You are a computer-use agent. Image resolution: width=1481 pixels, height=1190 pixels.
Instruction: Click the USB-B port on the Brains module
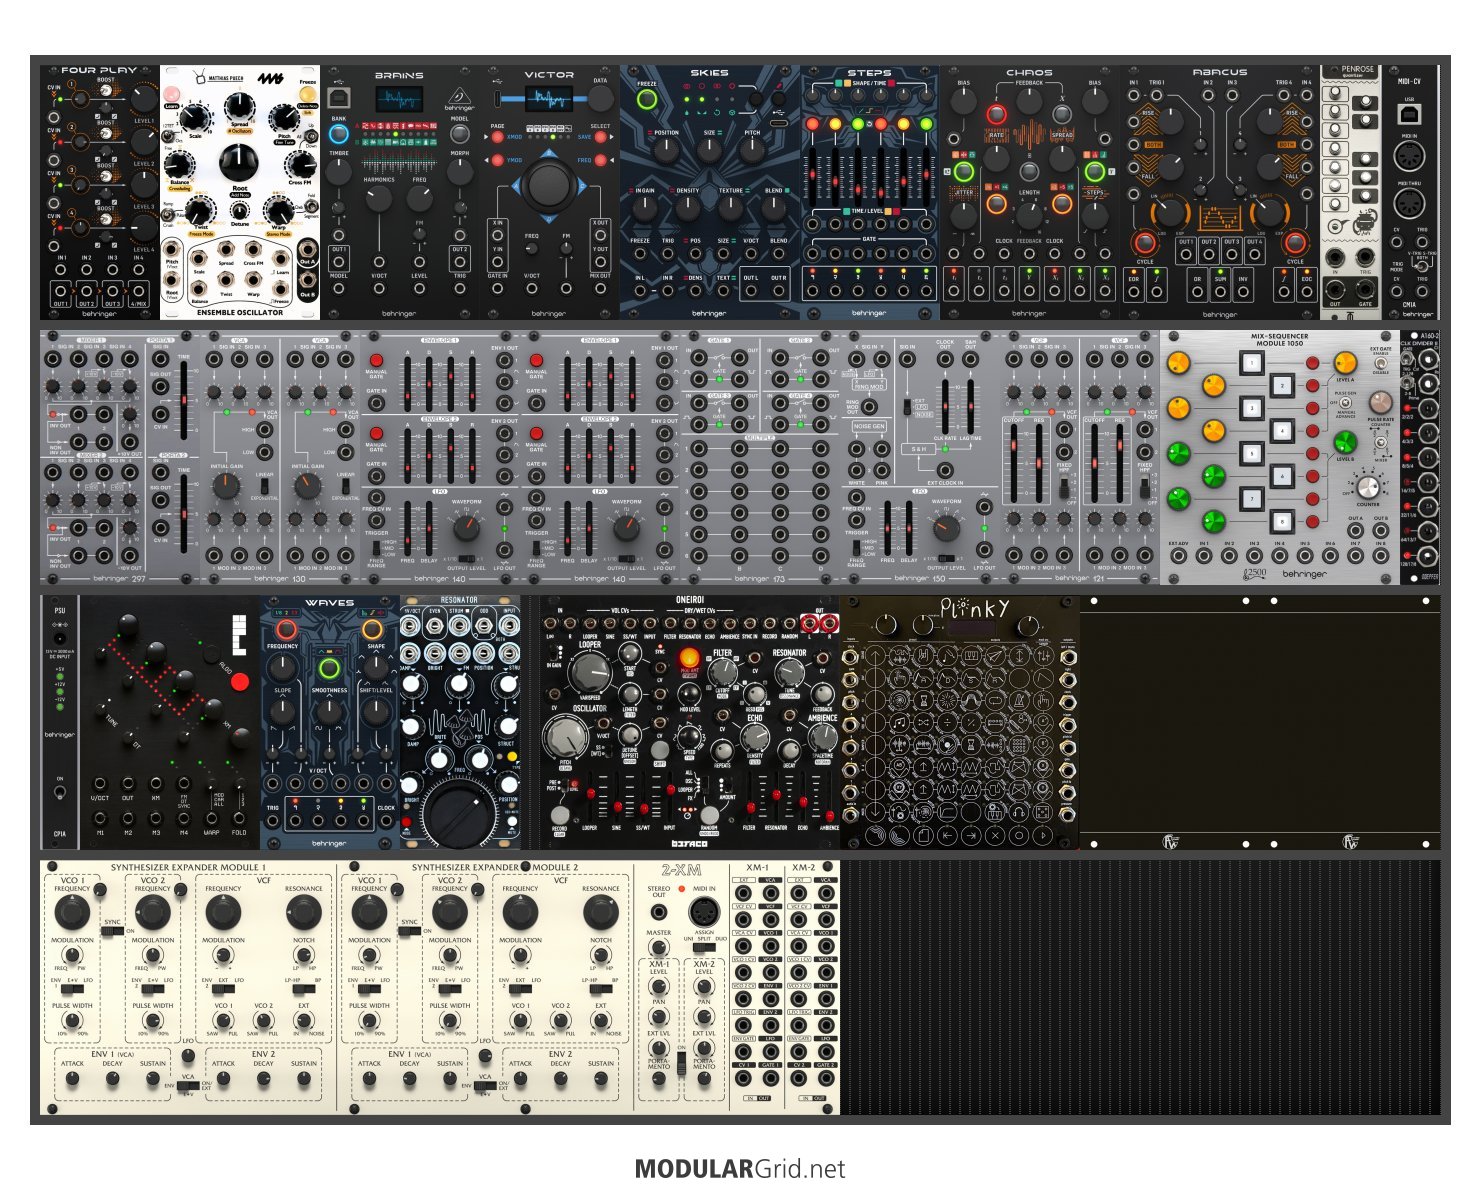point(339,97)
